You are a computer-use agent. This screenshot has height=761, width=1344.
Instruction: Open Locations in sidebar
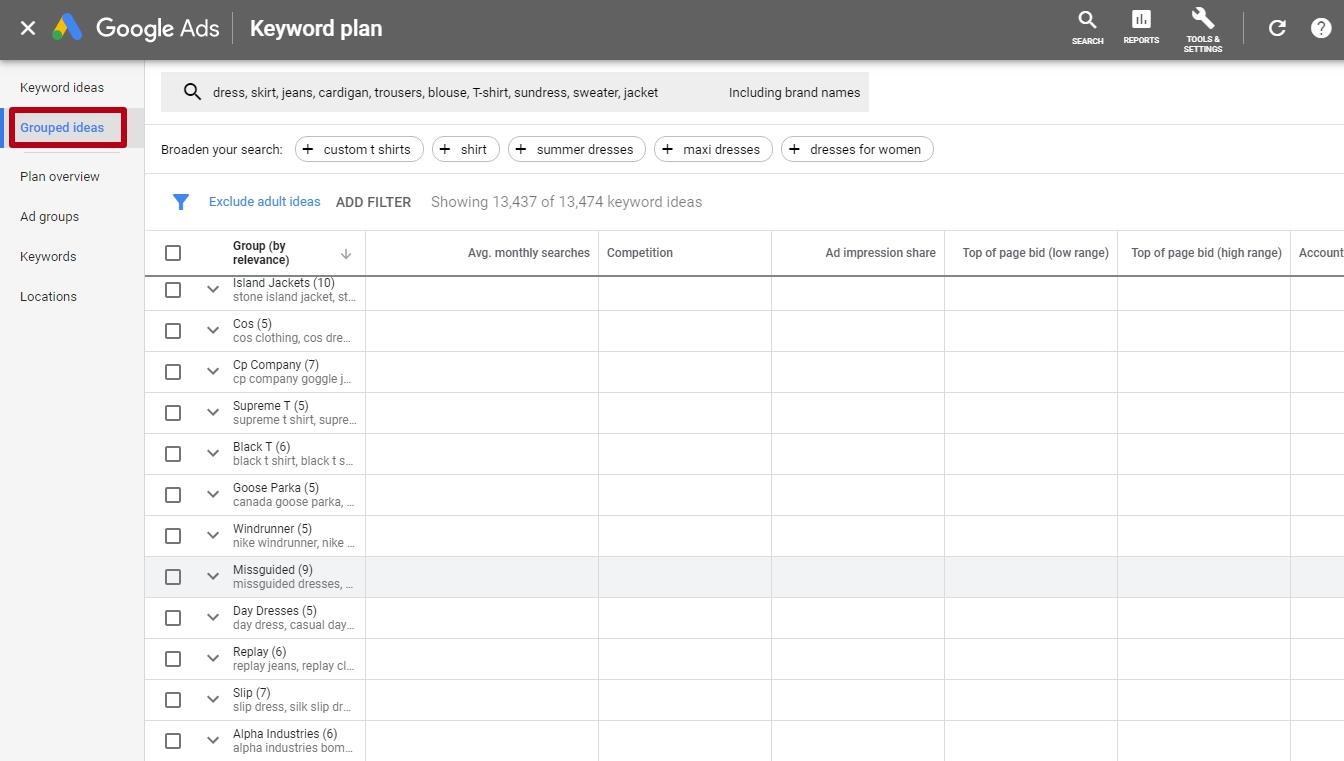pyautogui.click(x=48, y=297)
